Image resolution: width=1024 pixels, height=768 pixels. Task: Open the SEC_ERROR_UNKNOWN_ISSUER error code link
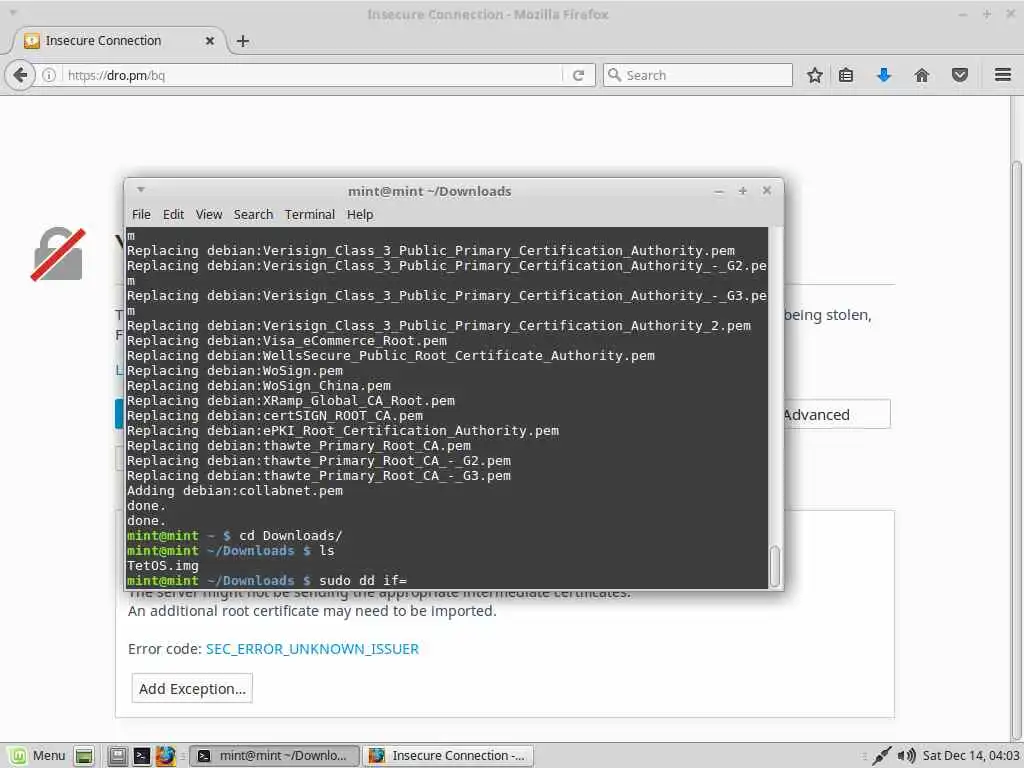(312, 649)
